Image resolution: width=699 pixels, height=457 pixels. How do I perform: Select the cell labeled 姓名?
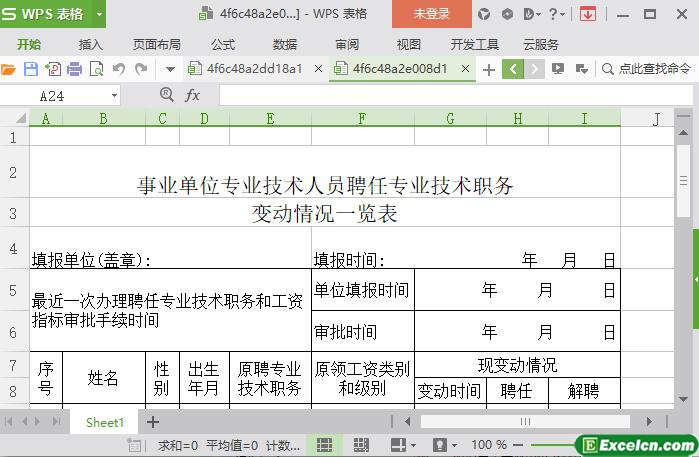point(103,378)
